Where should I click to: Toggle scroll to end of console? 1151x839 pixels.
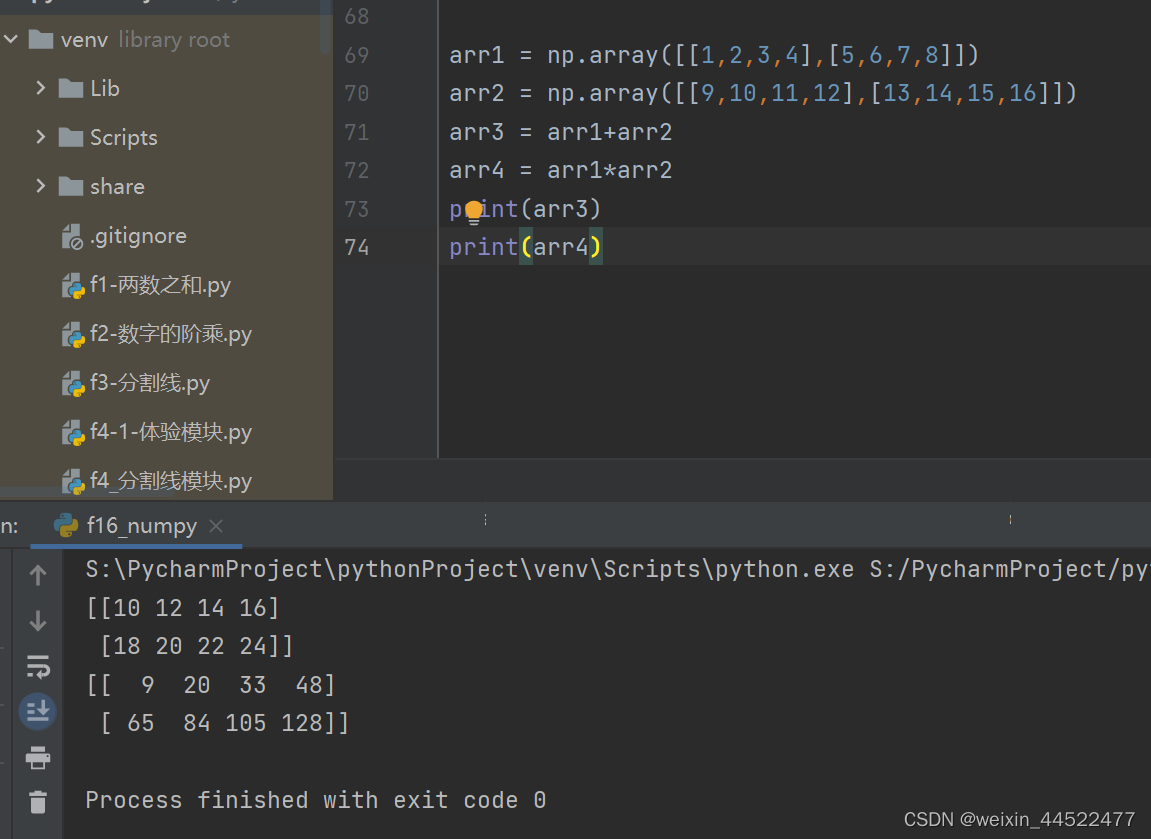(x=38, y=711)
